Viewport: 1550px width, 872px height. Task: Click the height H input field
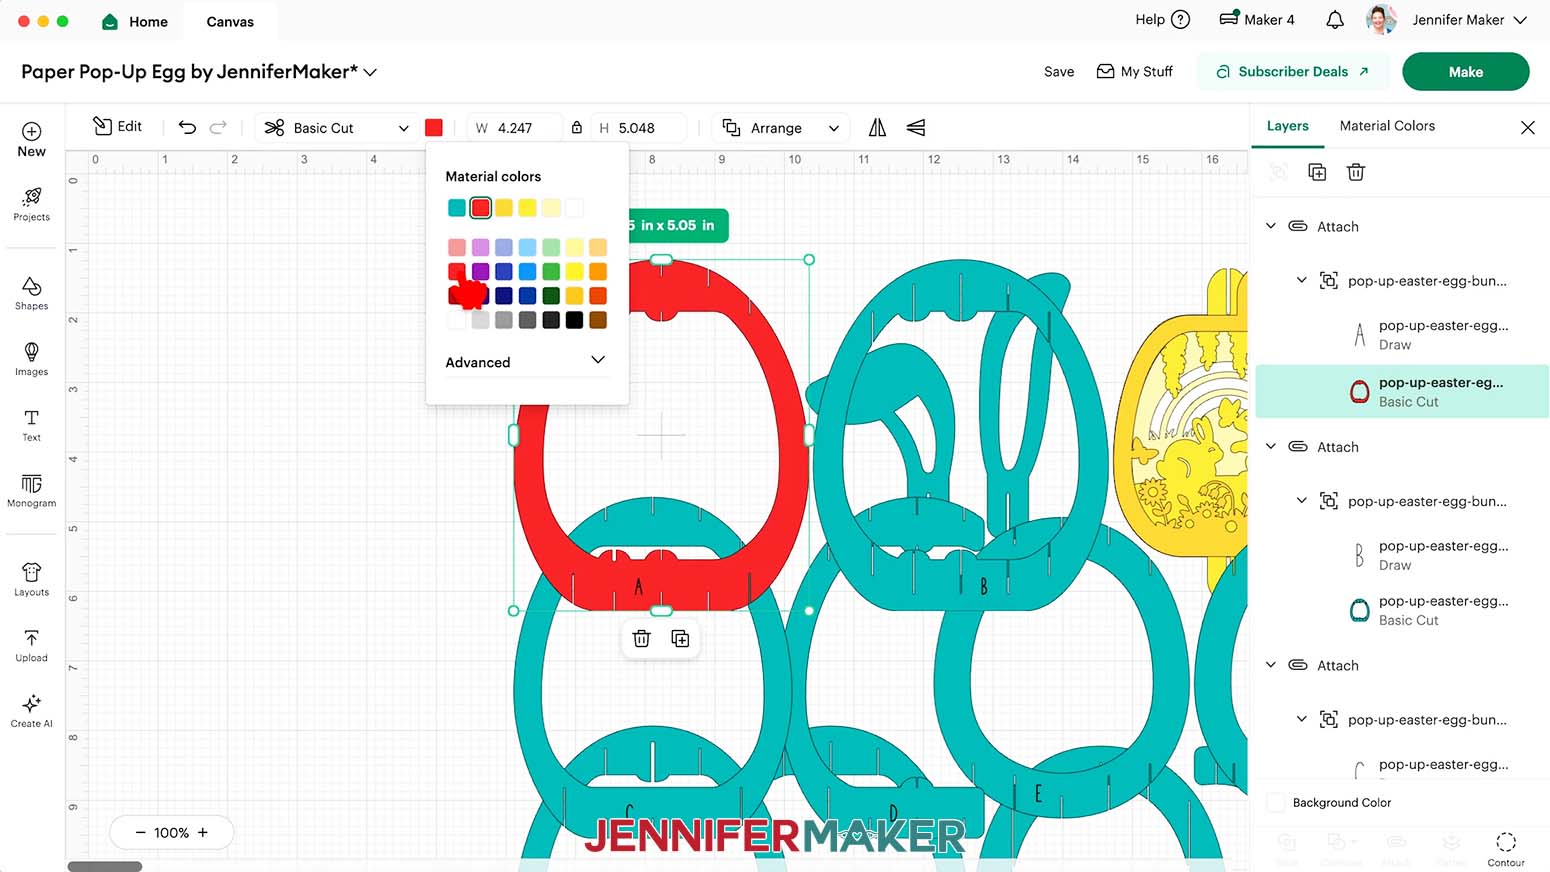[x=640, y=128]
